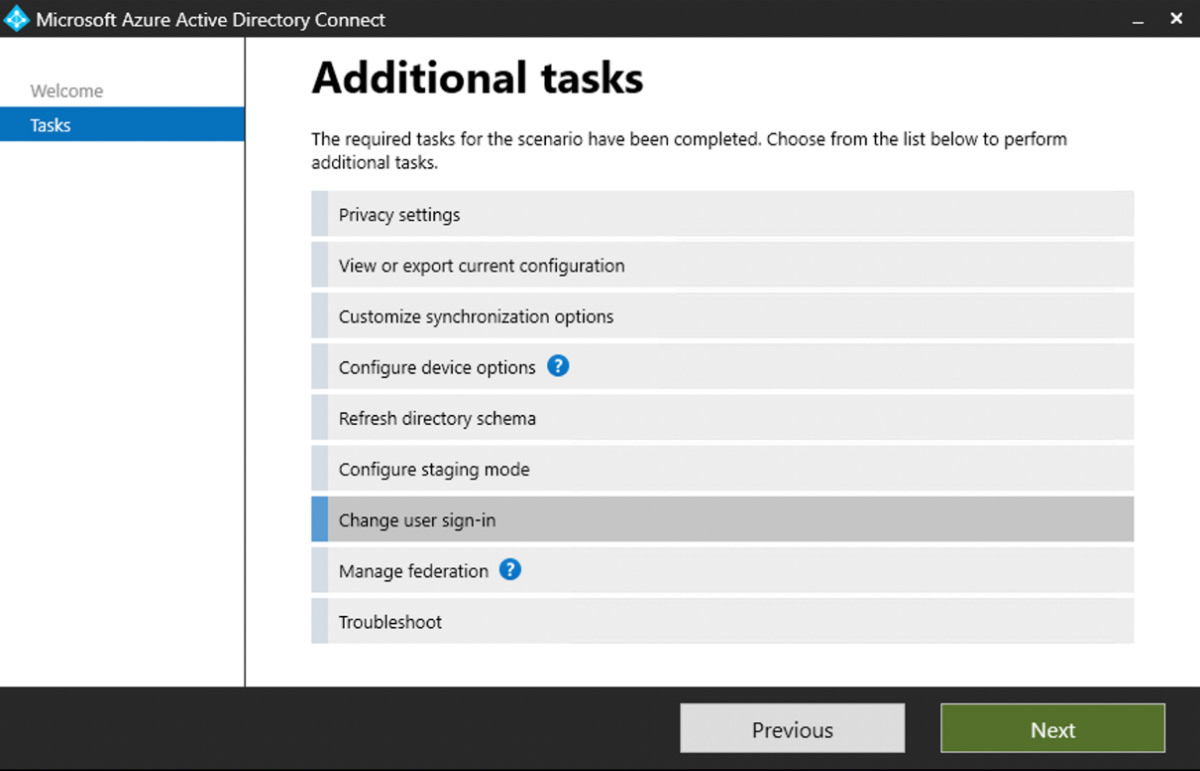Click the Azure AD Connect logo icon

point(17,19)
